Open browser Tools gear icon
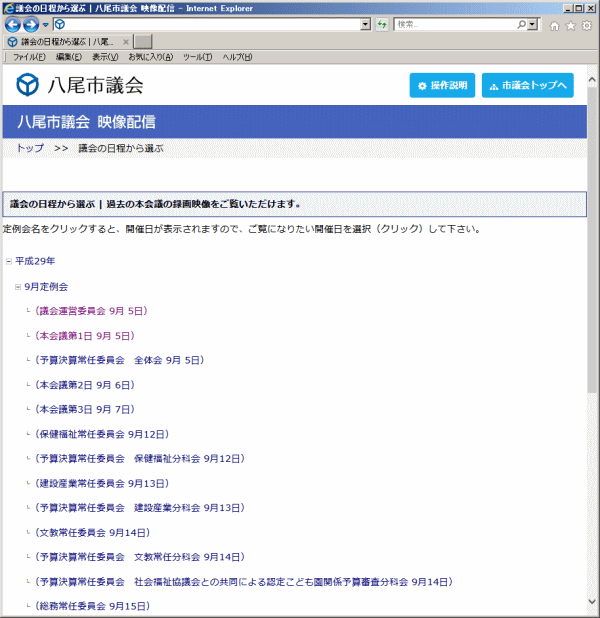600x618 pixels. coord(587,26)
